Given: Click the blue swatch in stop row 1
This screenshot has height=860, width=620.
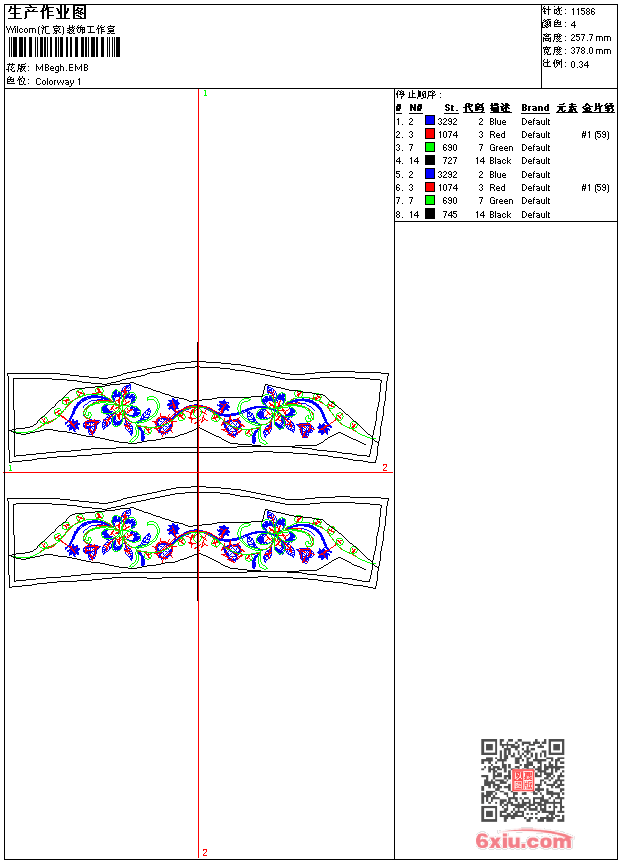Looking at the screenshot, I should click(430, 121).
